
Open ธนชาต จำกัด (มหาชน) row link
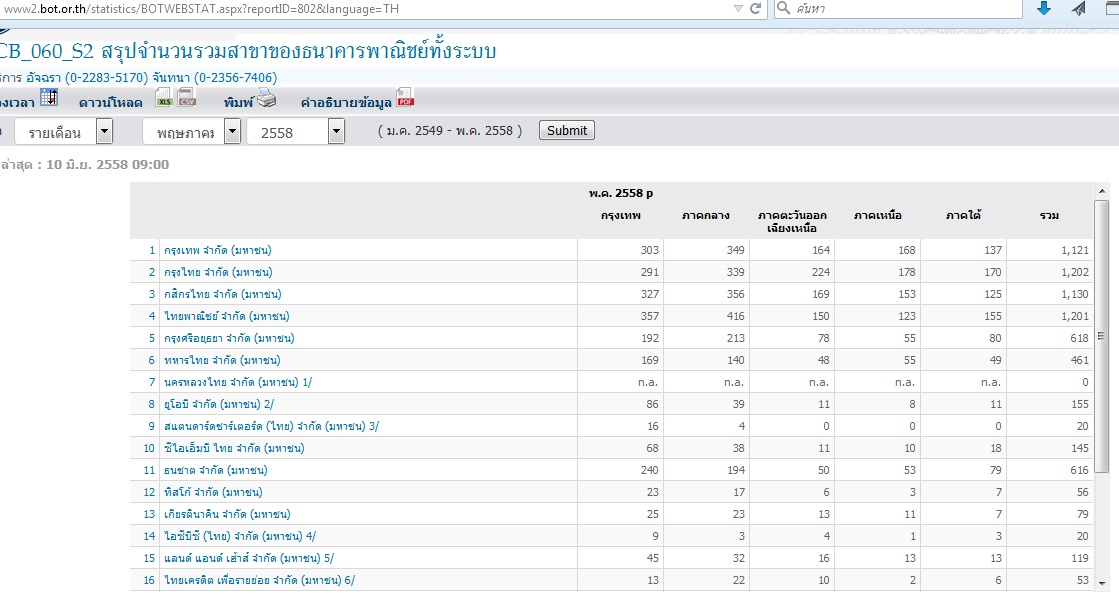pyautogui.click(x=216, y=470)
